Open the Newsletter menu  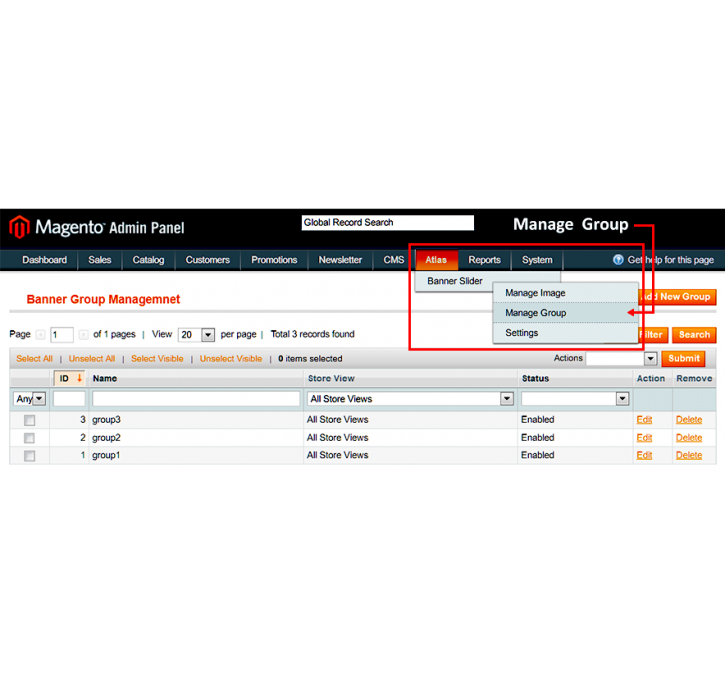click(x=340, y=260)
